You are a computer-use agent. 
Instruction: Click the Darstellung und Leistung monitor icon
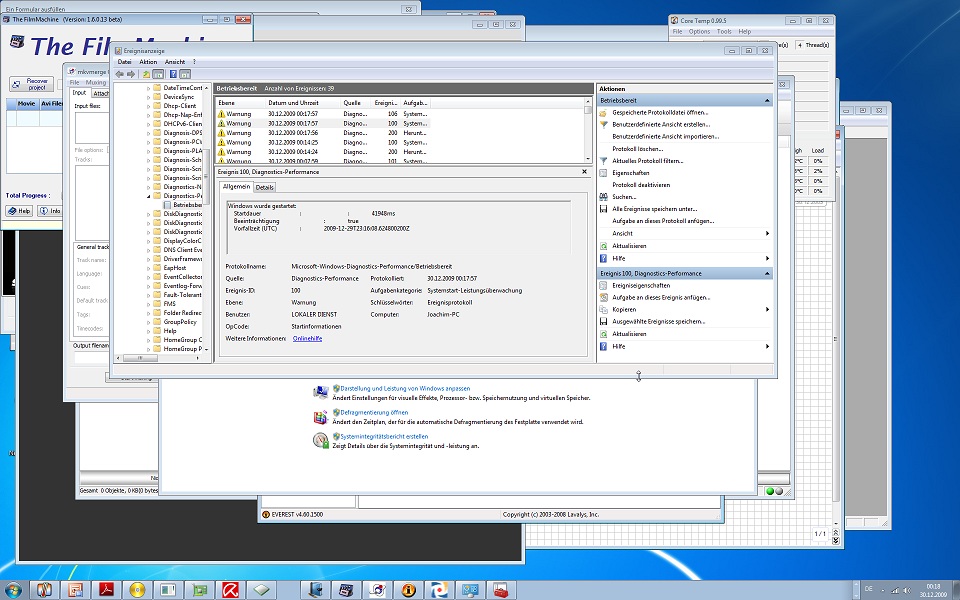click(321, 392)
